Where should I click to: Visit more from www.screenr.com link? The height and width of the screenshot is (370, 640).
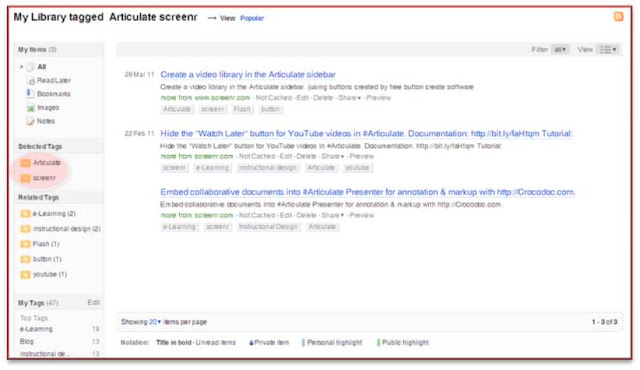pyautogui.click(x=205, y=98)
